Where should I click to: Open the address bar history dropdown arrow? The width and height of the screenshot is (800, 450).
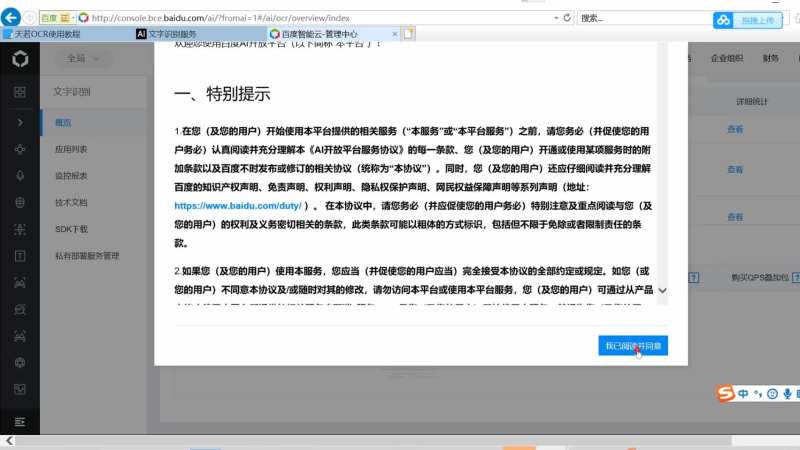click(556, 18)
